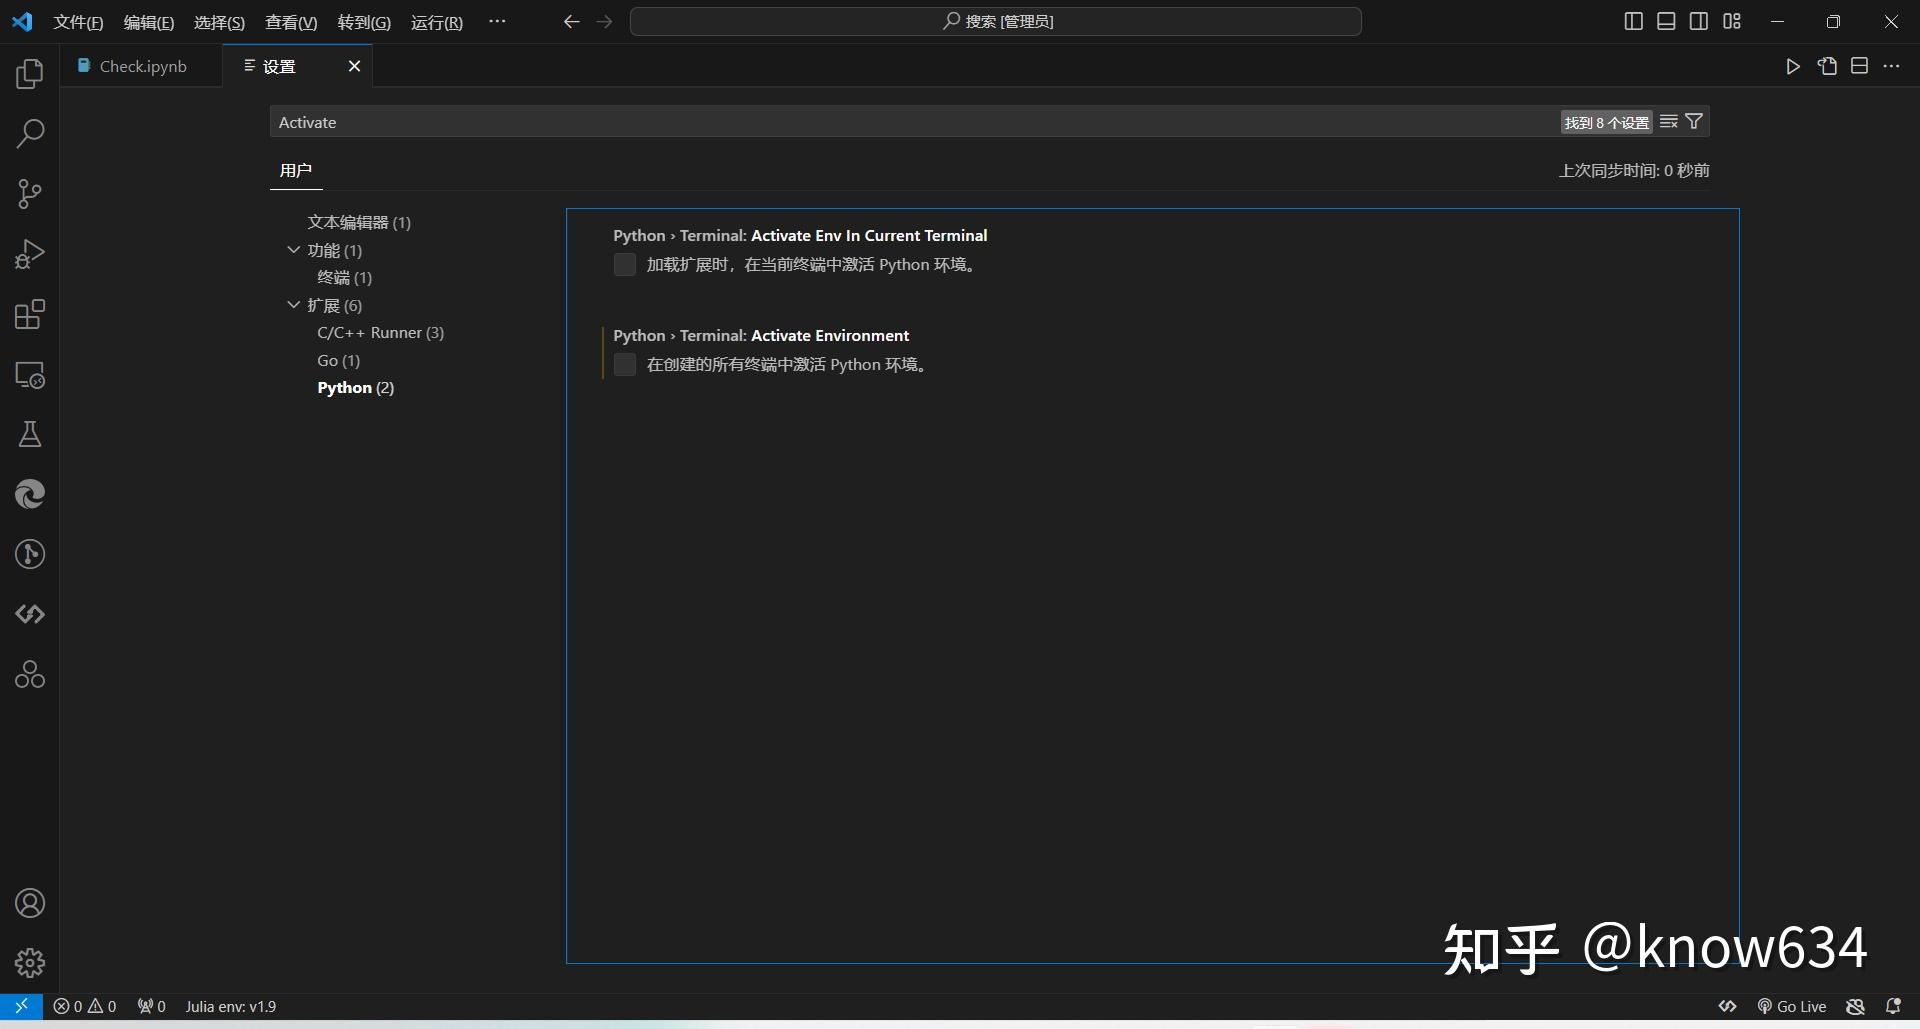Open more editor actions ellipsis
Viewport: 1920px width, 1029px height.
tap(1891, 66)
